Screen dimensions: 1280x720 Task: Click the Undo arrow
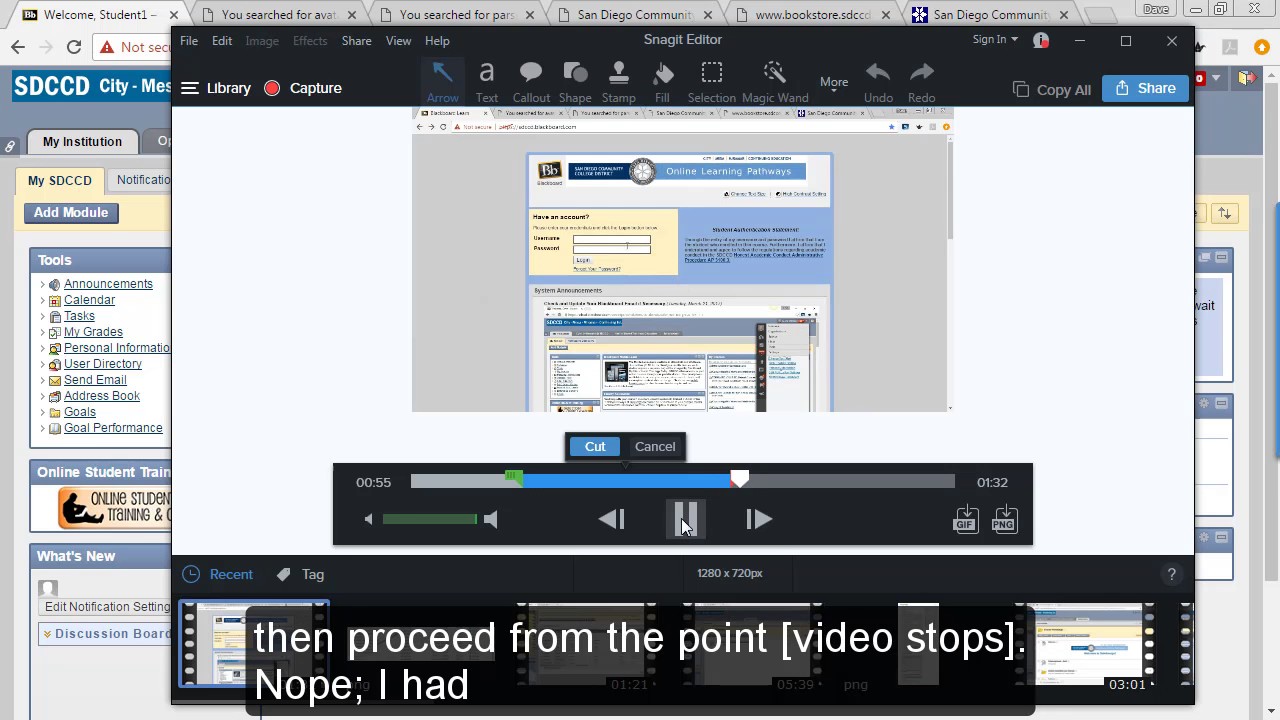tap(878, 81)
